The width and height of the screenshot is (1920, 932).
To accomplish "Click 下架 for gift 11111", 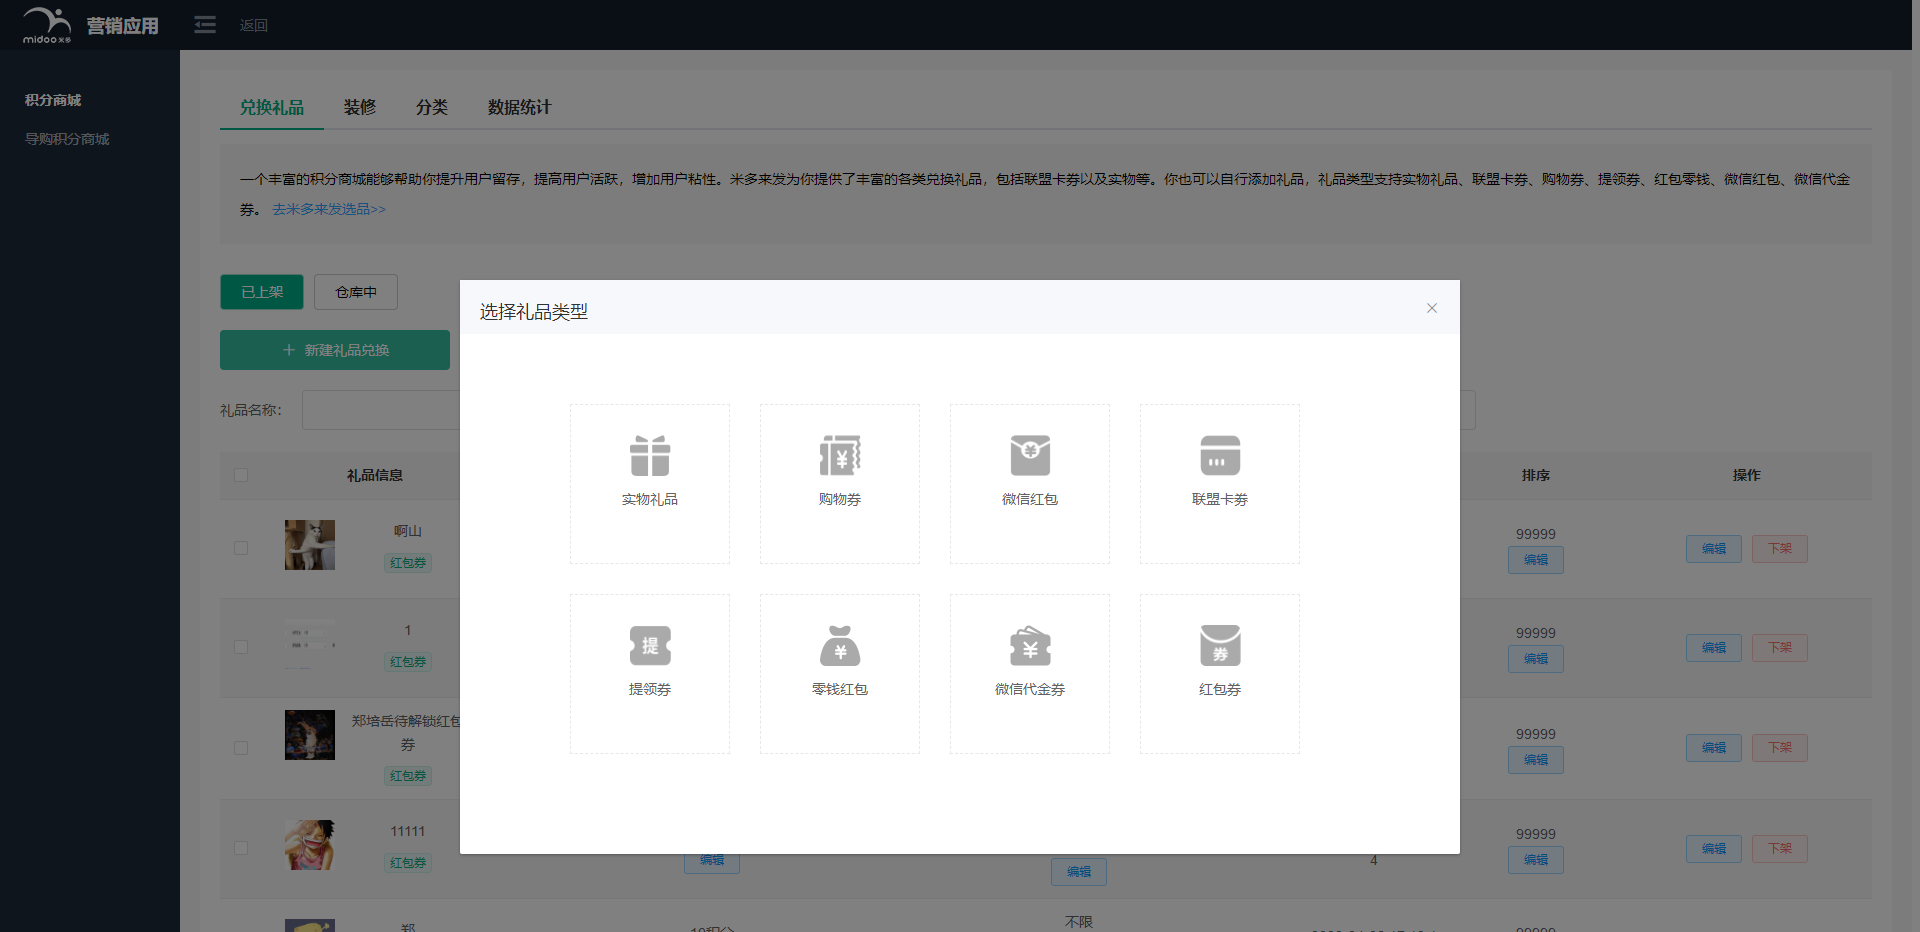I will 1780,849.
